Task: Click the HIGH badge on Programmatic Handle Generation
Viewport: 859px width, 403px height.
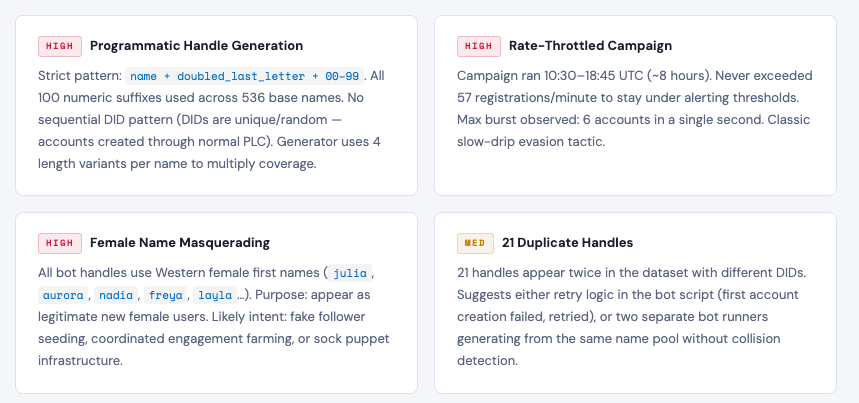Action: point(60,46)
